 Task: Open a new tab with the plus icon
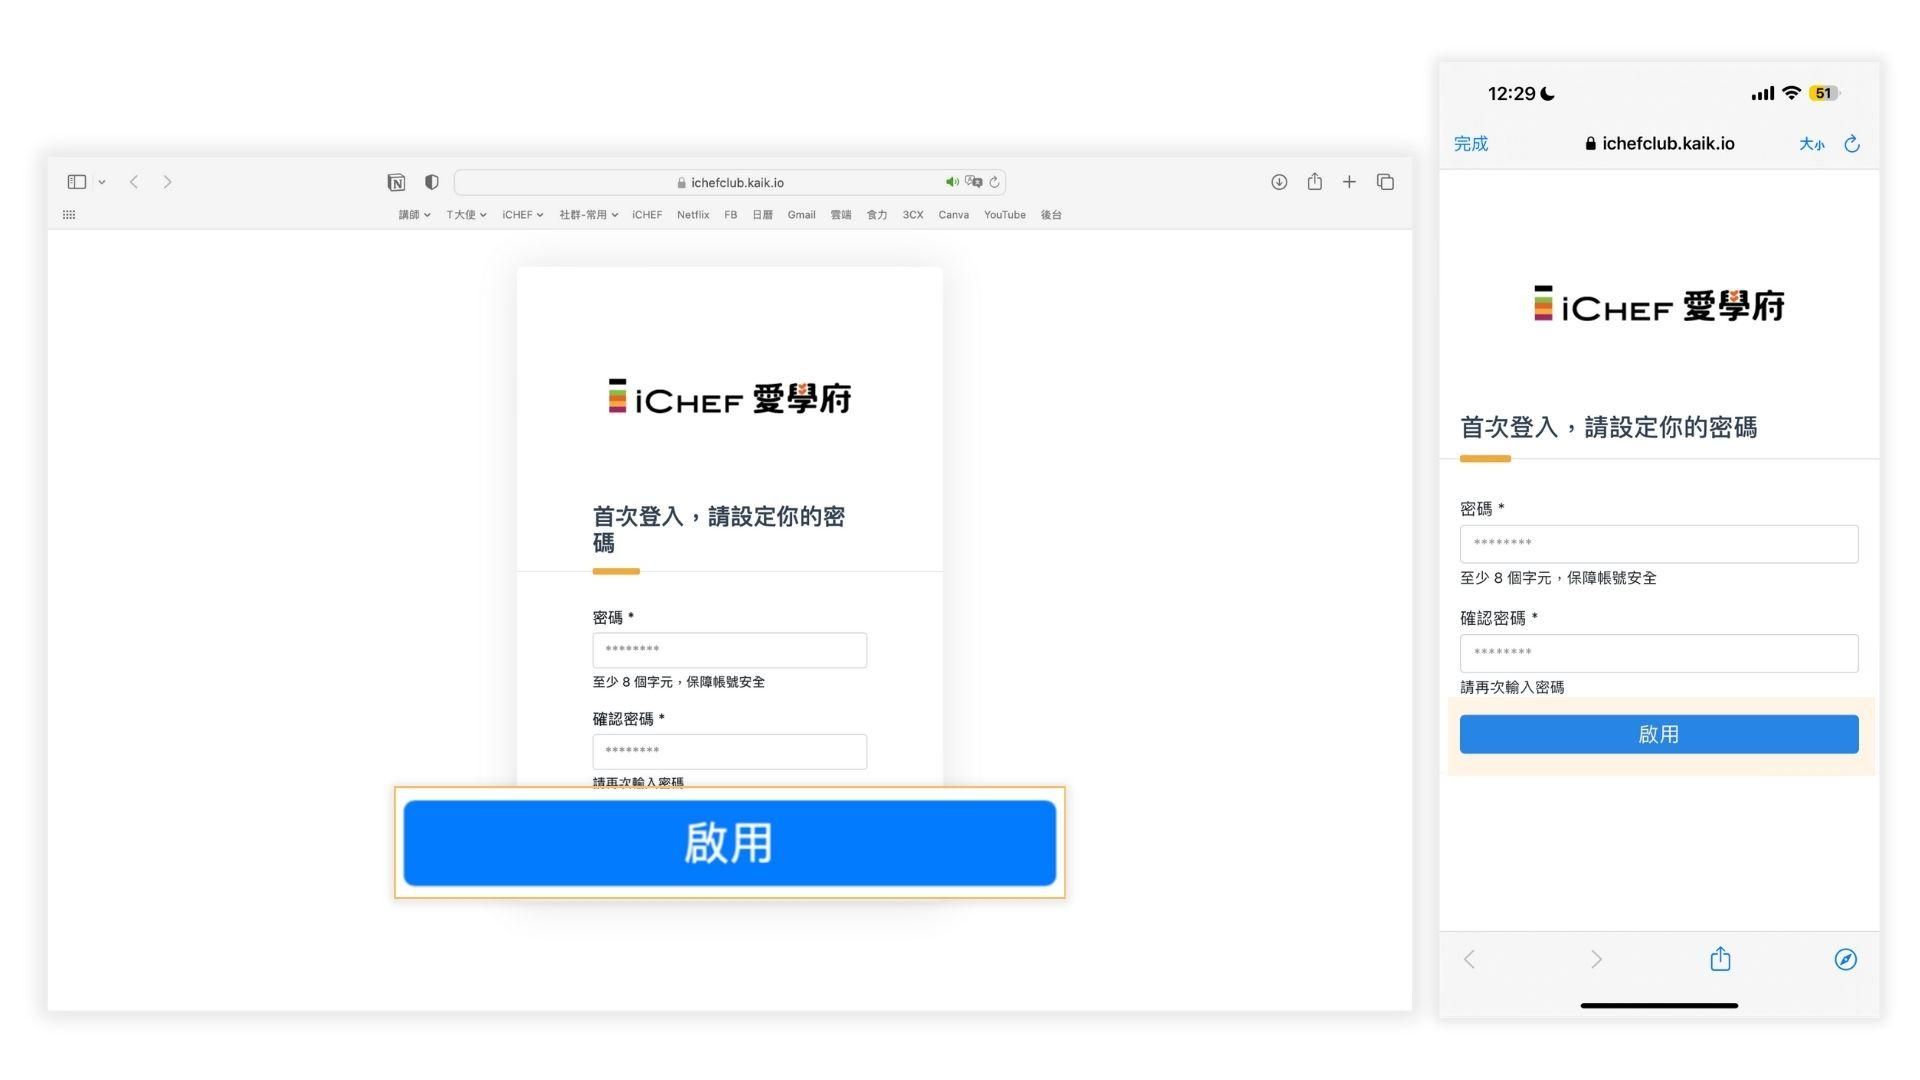1349,182
